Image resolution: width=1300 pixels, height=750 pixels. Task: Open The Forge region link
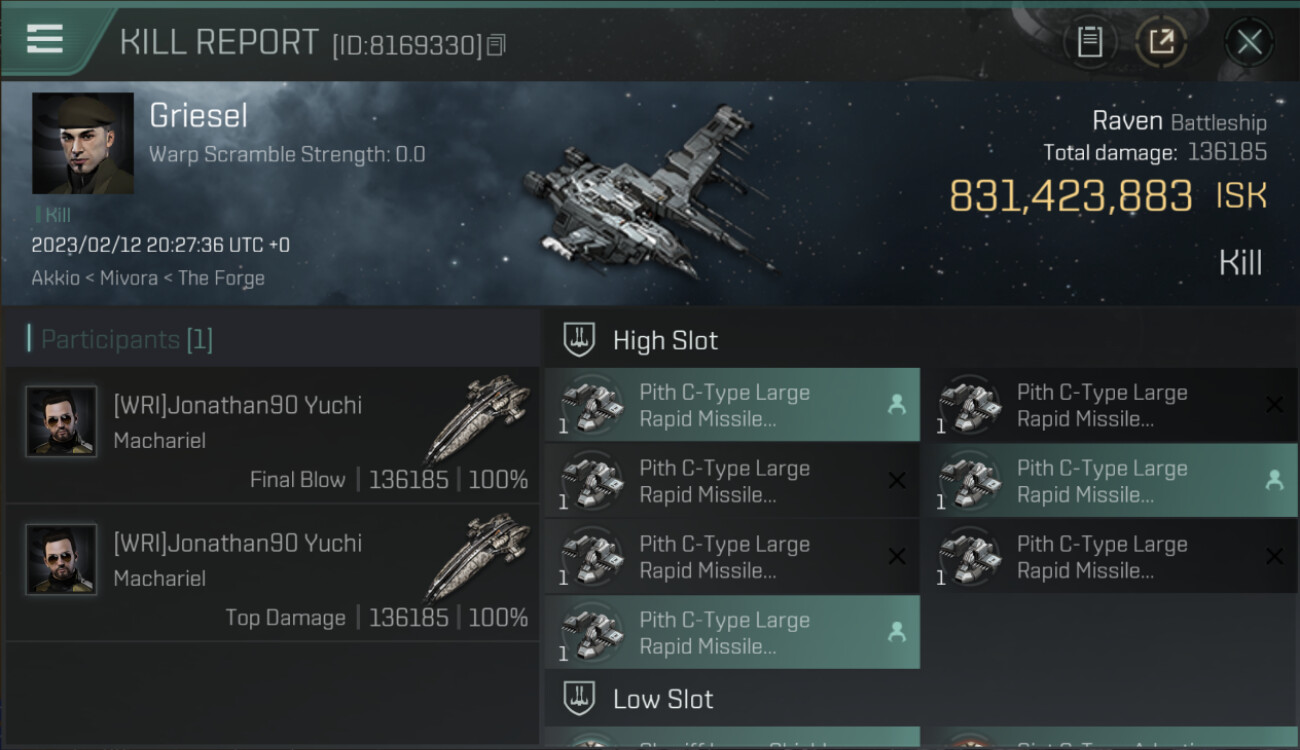[221, 278]
